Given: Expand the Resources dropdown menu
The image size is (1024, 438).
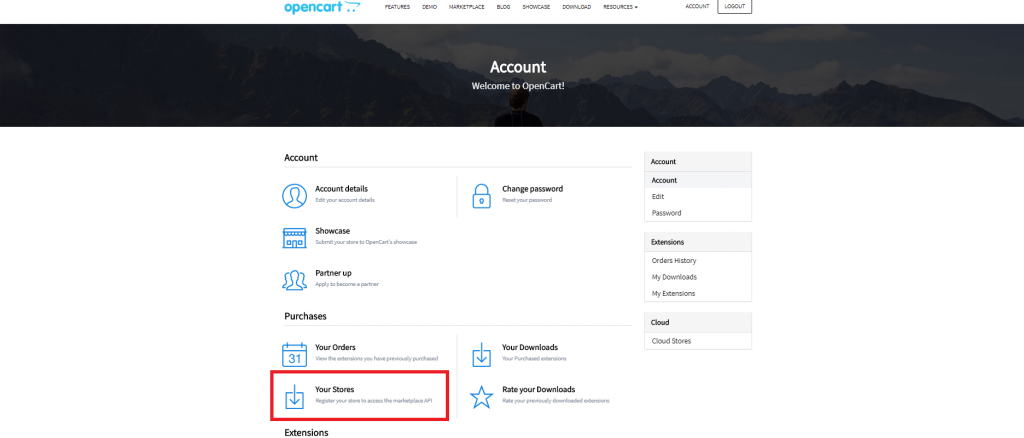Looking at the screenshot, I should pos(620,7).
